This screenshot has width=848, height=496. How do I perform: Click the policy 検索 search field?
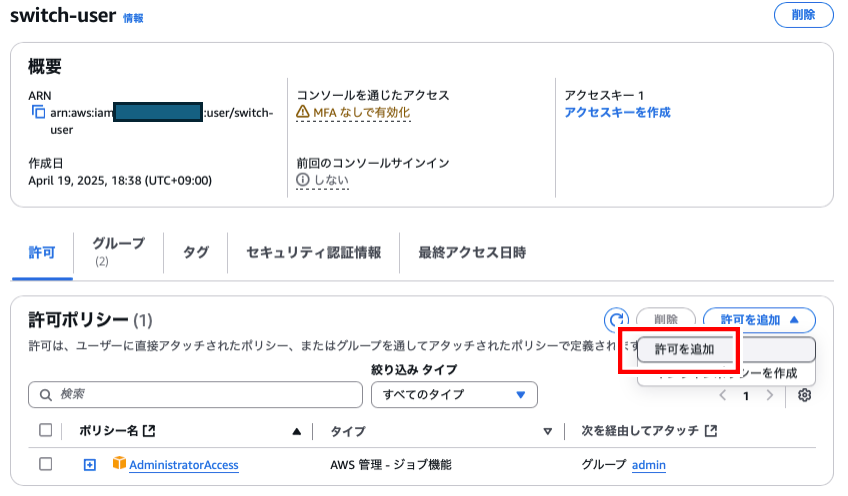[x=195, y=394]
